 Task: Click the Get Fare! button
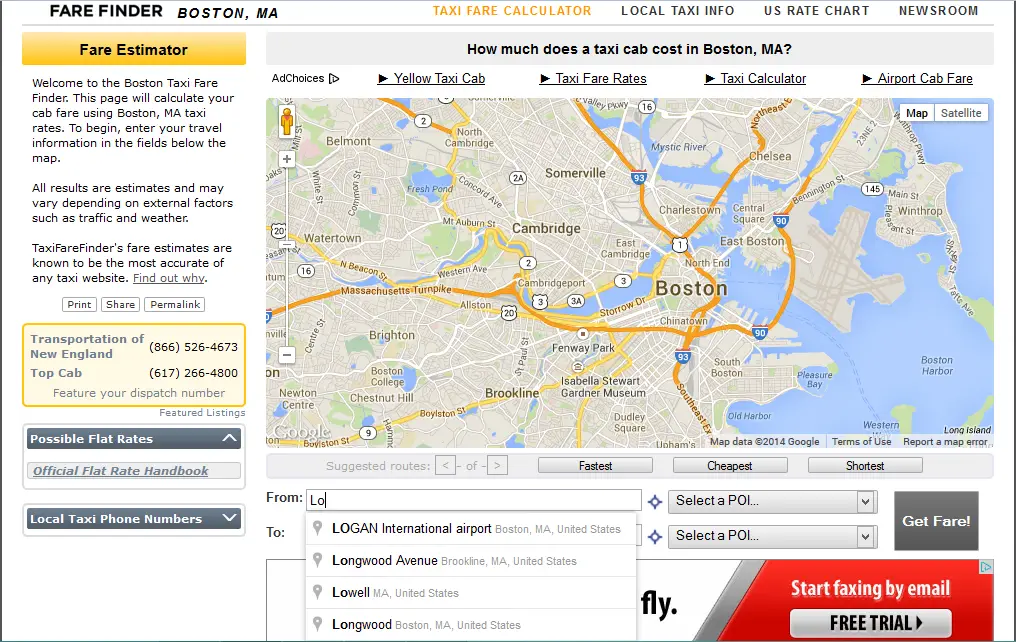[x=936, y=521]
